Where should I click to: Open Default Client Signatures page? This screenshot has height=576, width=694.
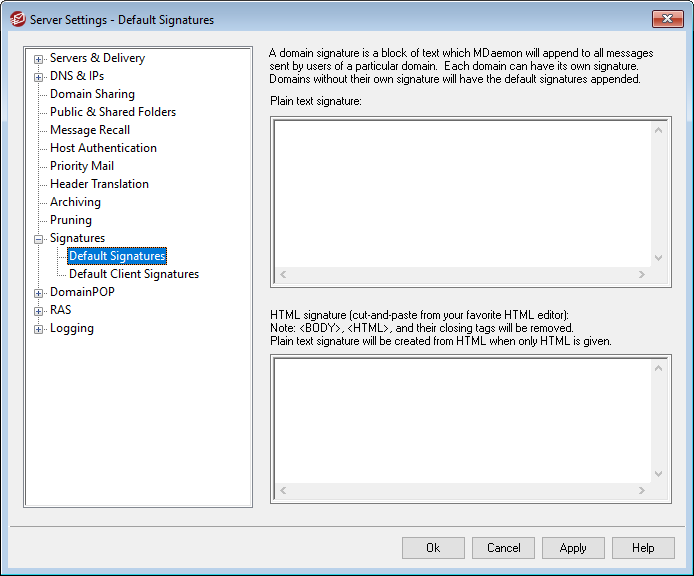134,274
